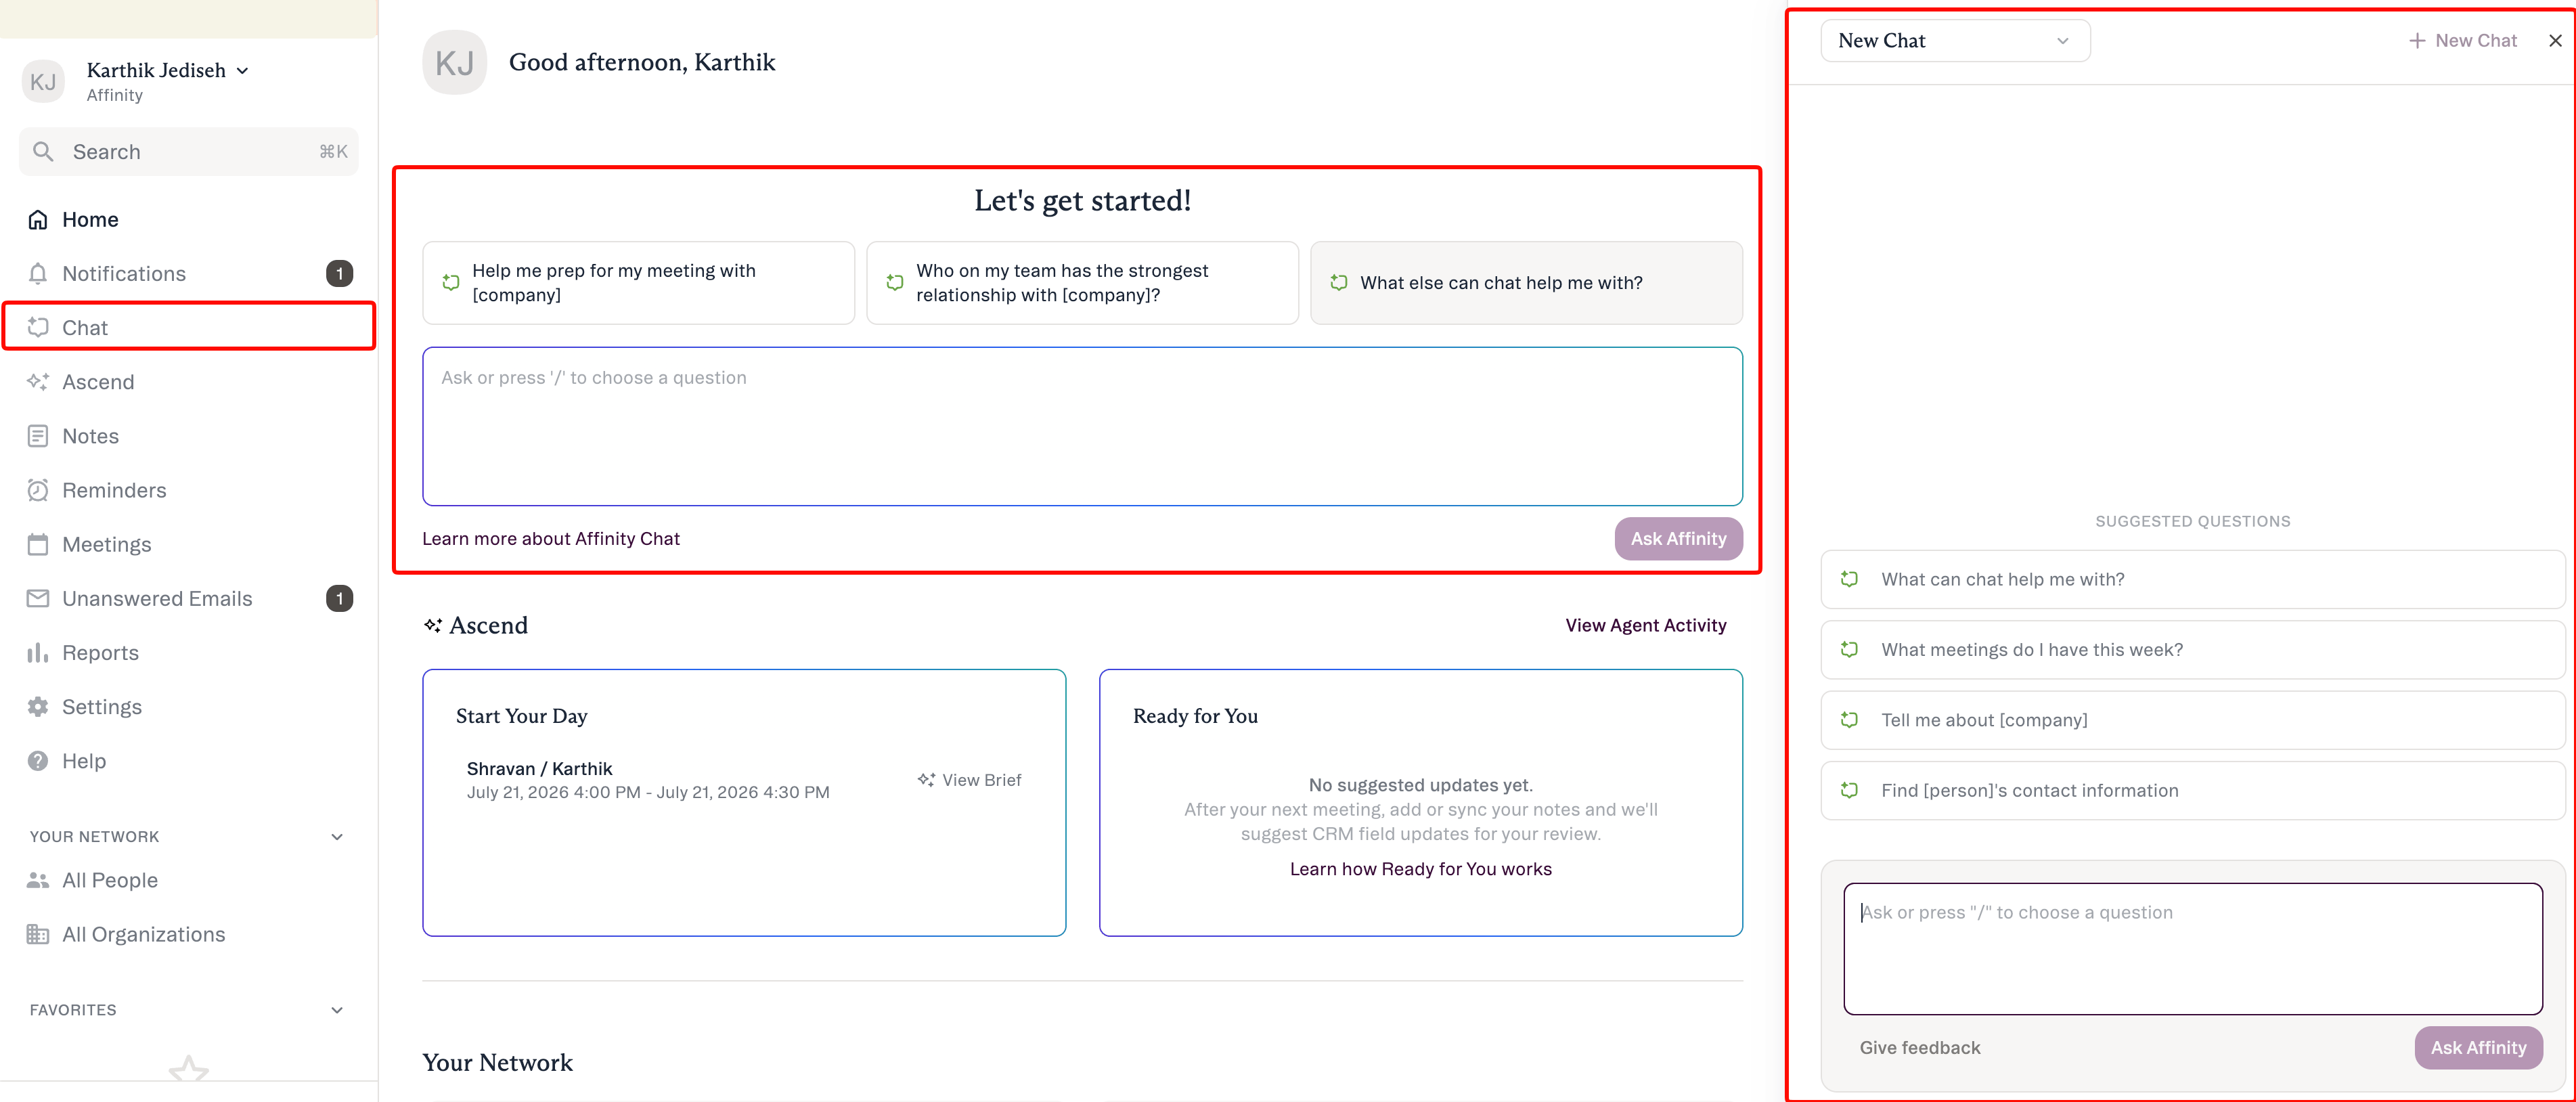Click the Home house icon
This screenshot has height=1102, width=2576.
(x=38, y=219)
